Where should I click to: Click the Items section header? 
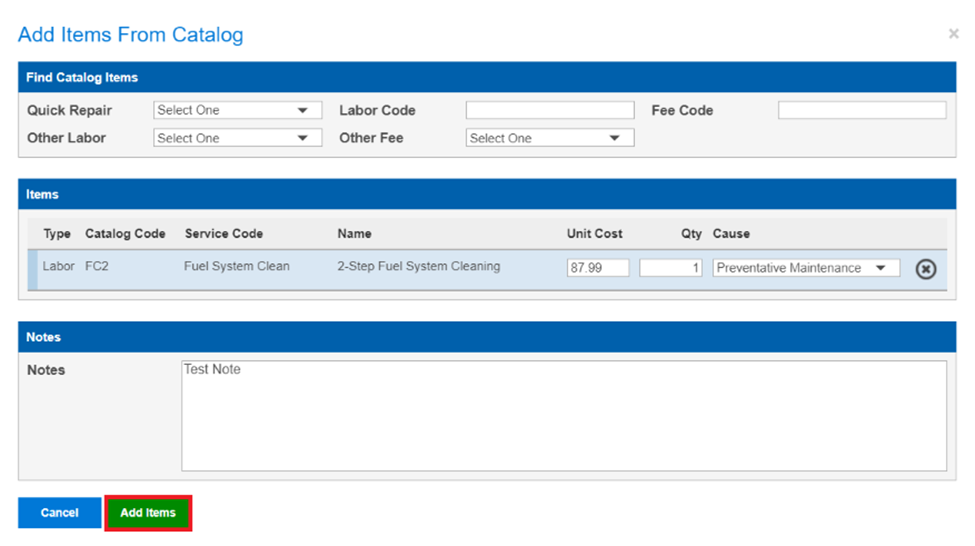[487, 194]
